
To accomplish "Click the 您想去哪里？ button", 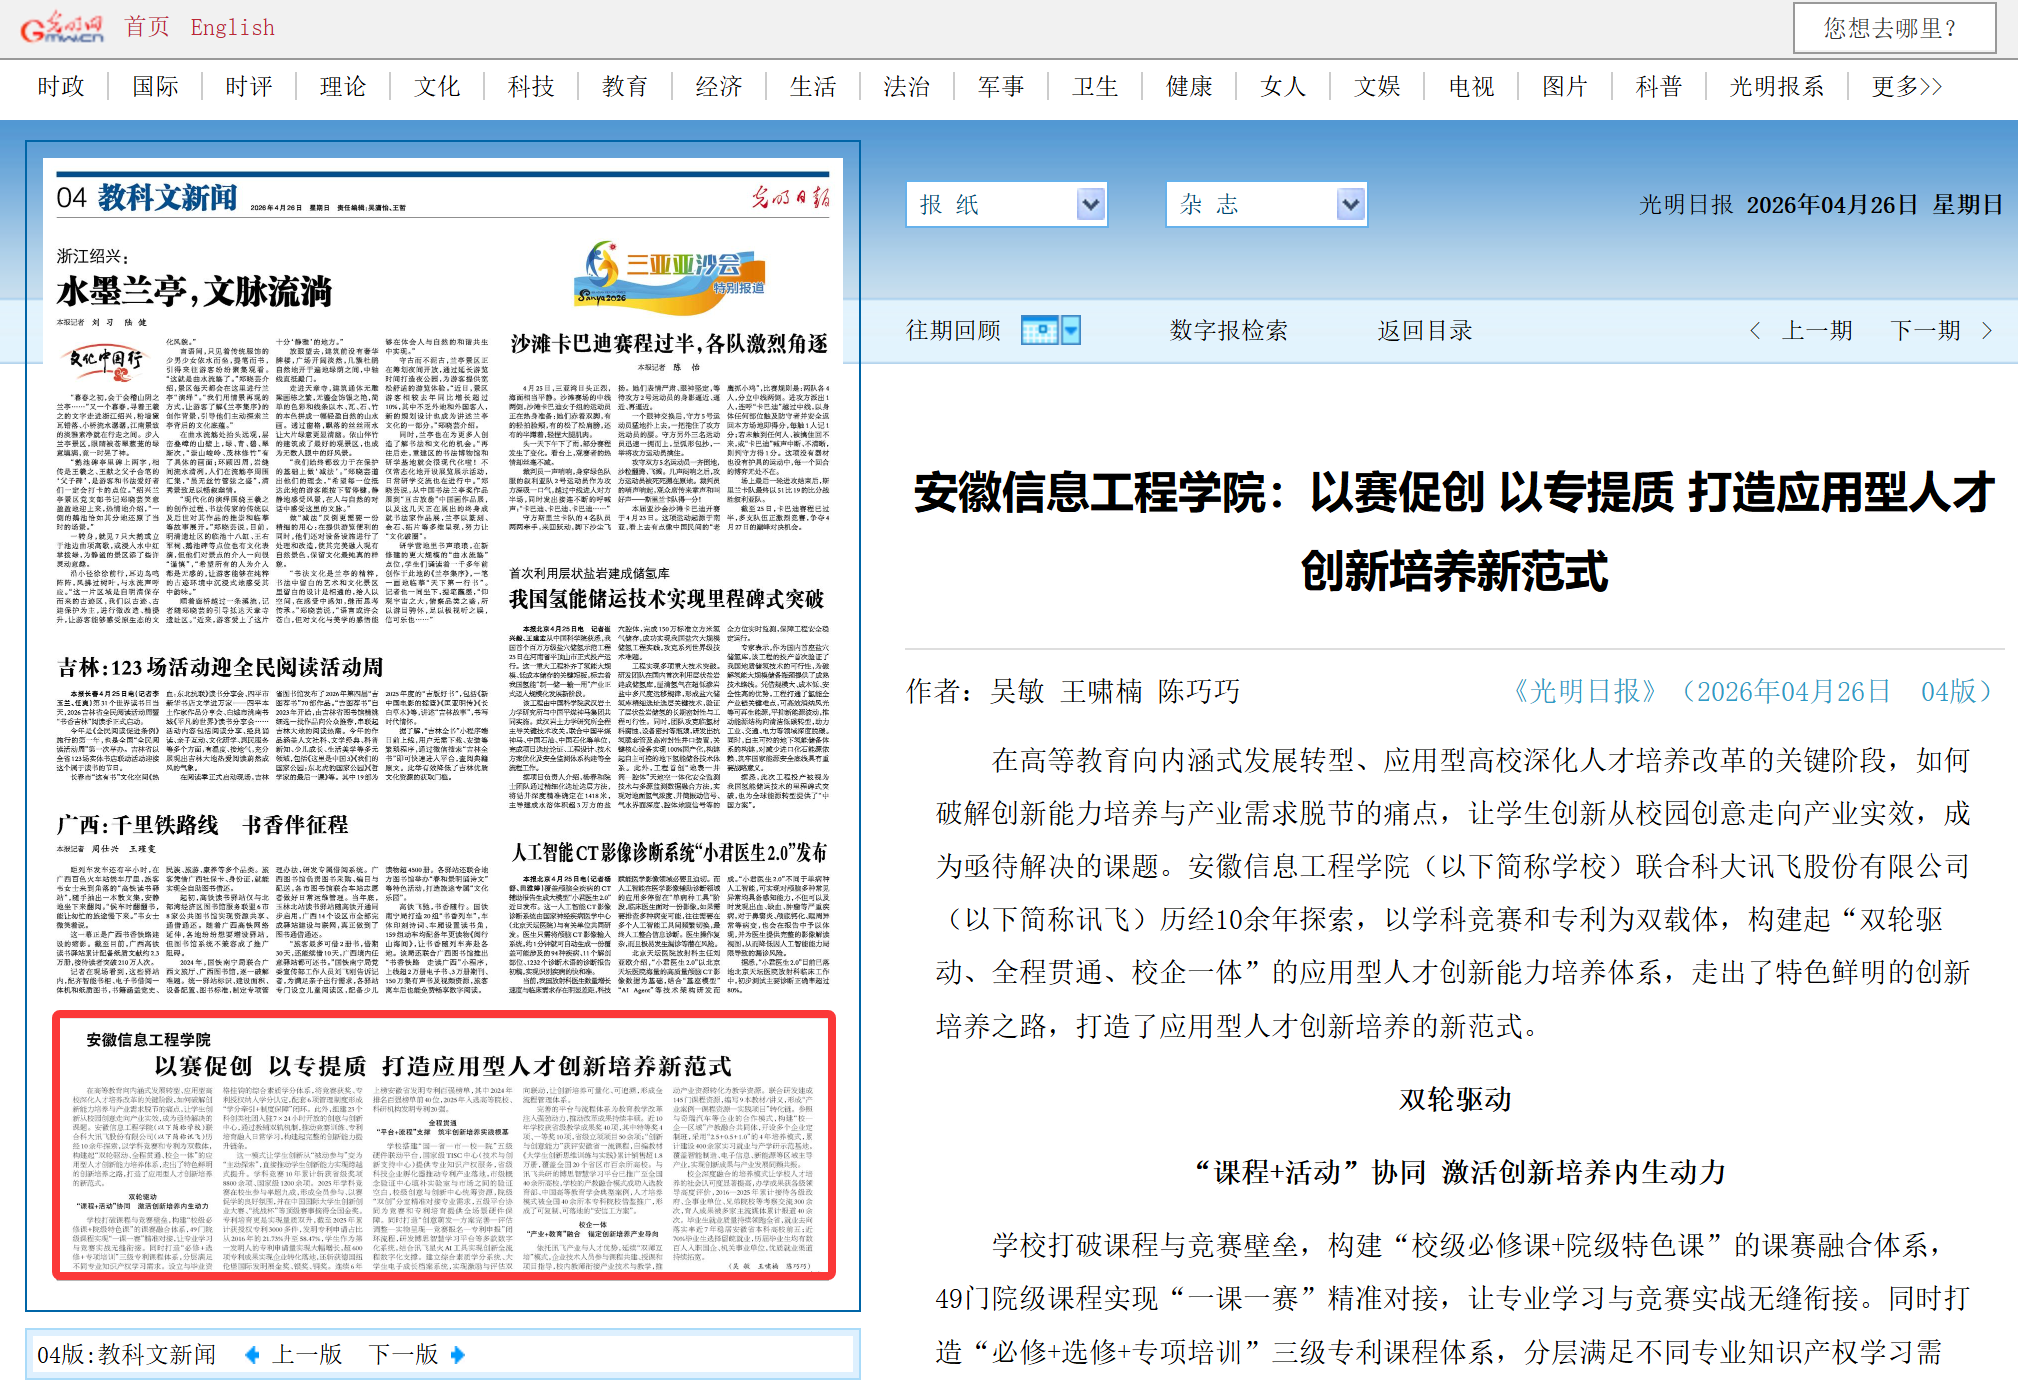I will tap(1895, 29).
